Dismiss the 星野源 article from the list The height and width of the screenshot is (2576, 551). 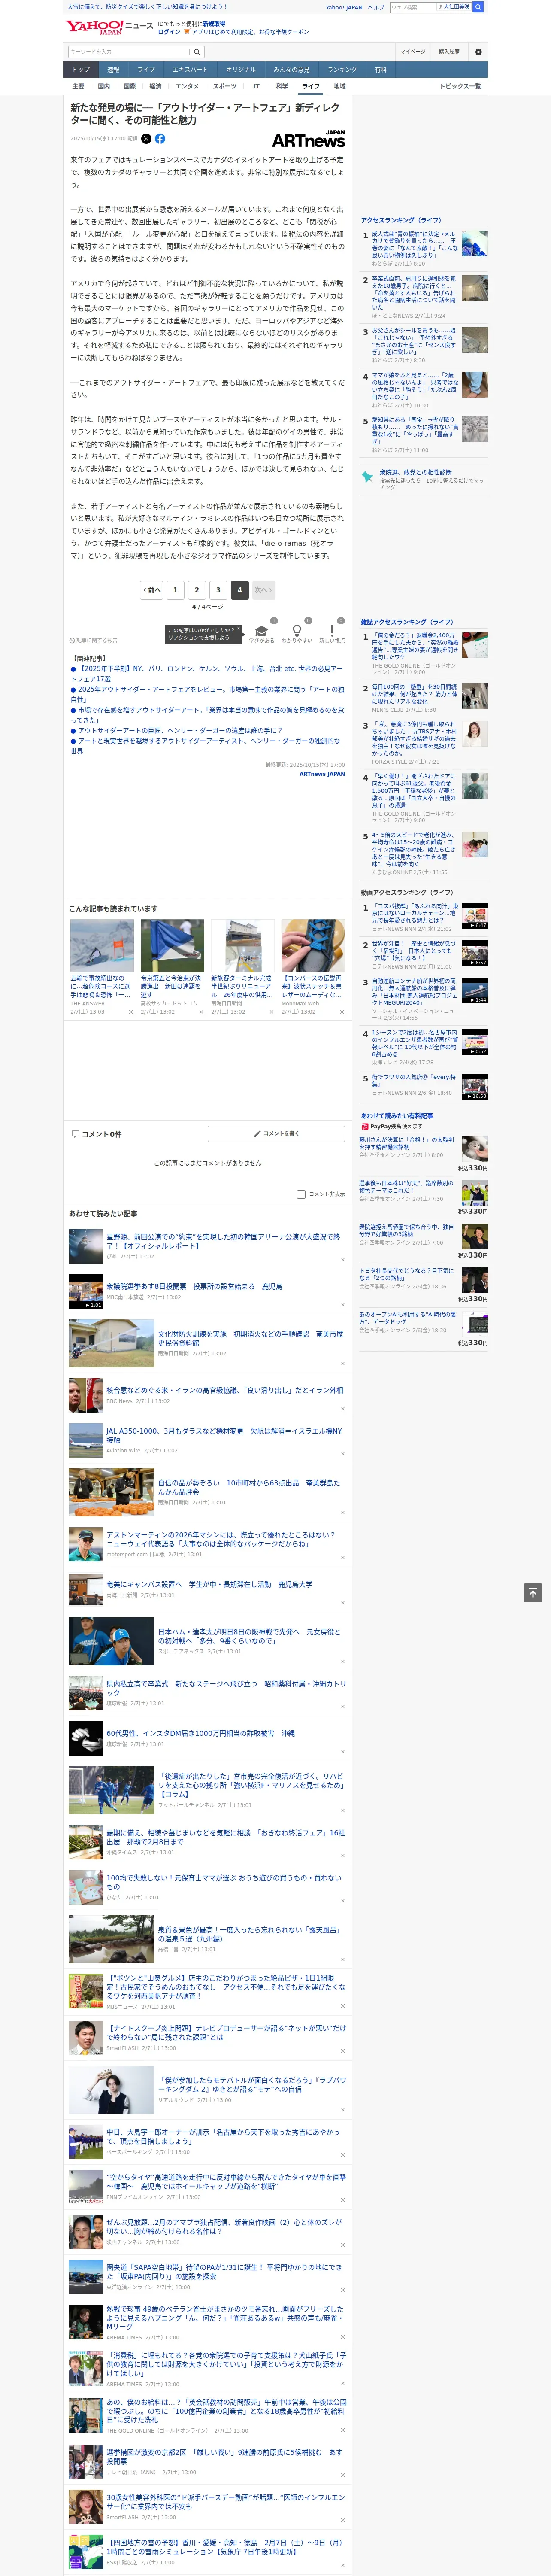pyautogui.click(x=342, y=1260)
